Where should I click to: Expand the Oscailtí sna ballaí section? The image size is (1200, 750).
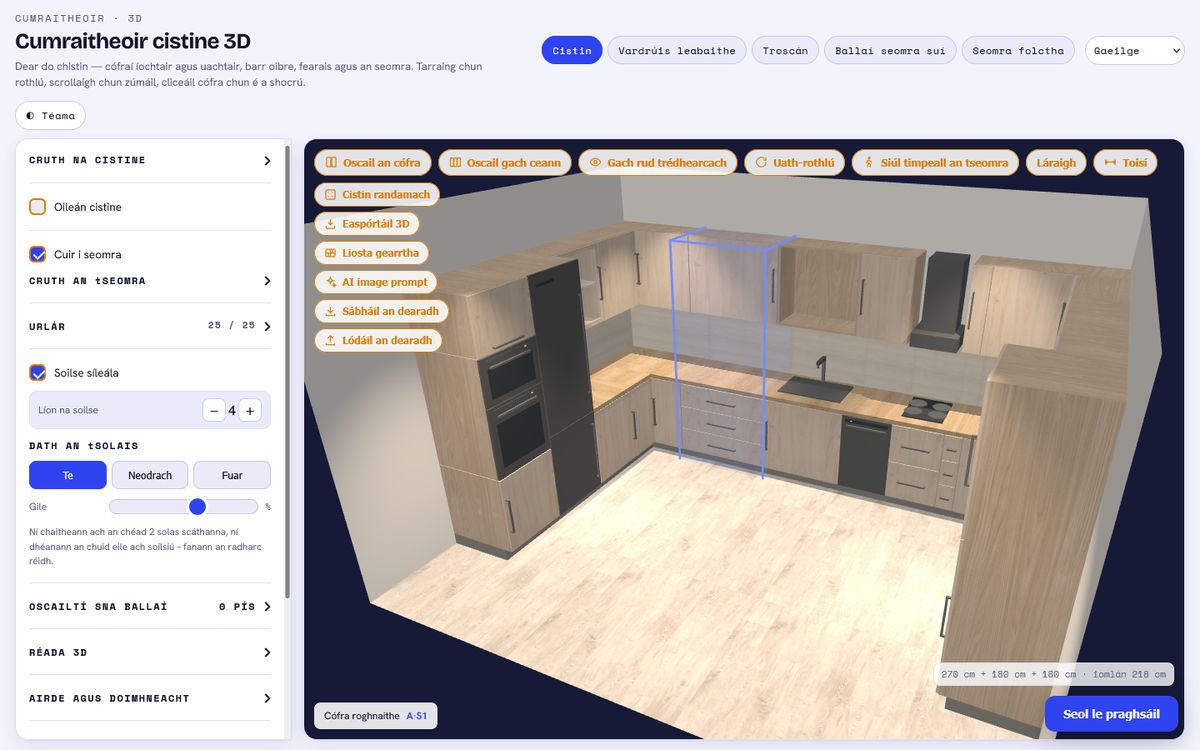click(150, 607)
